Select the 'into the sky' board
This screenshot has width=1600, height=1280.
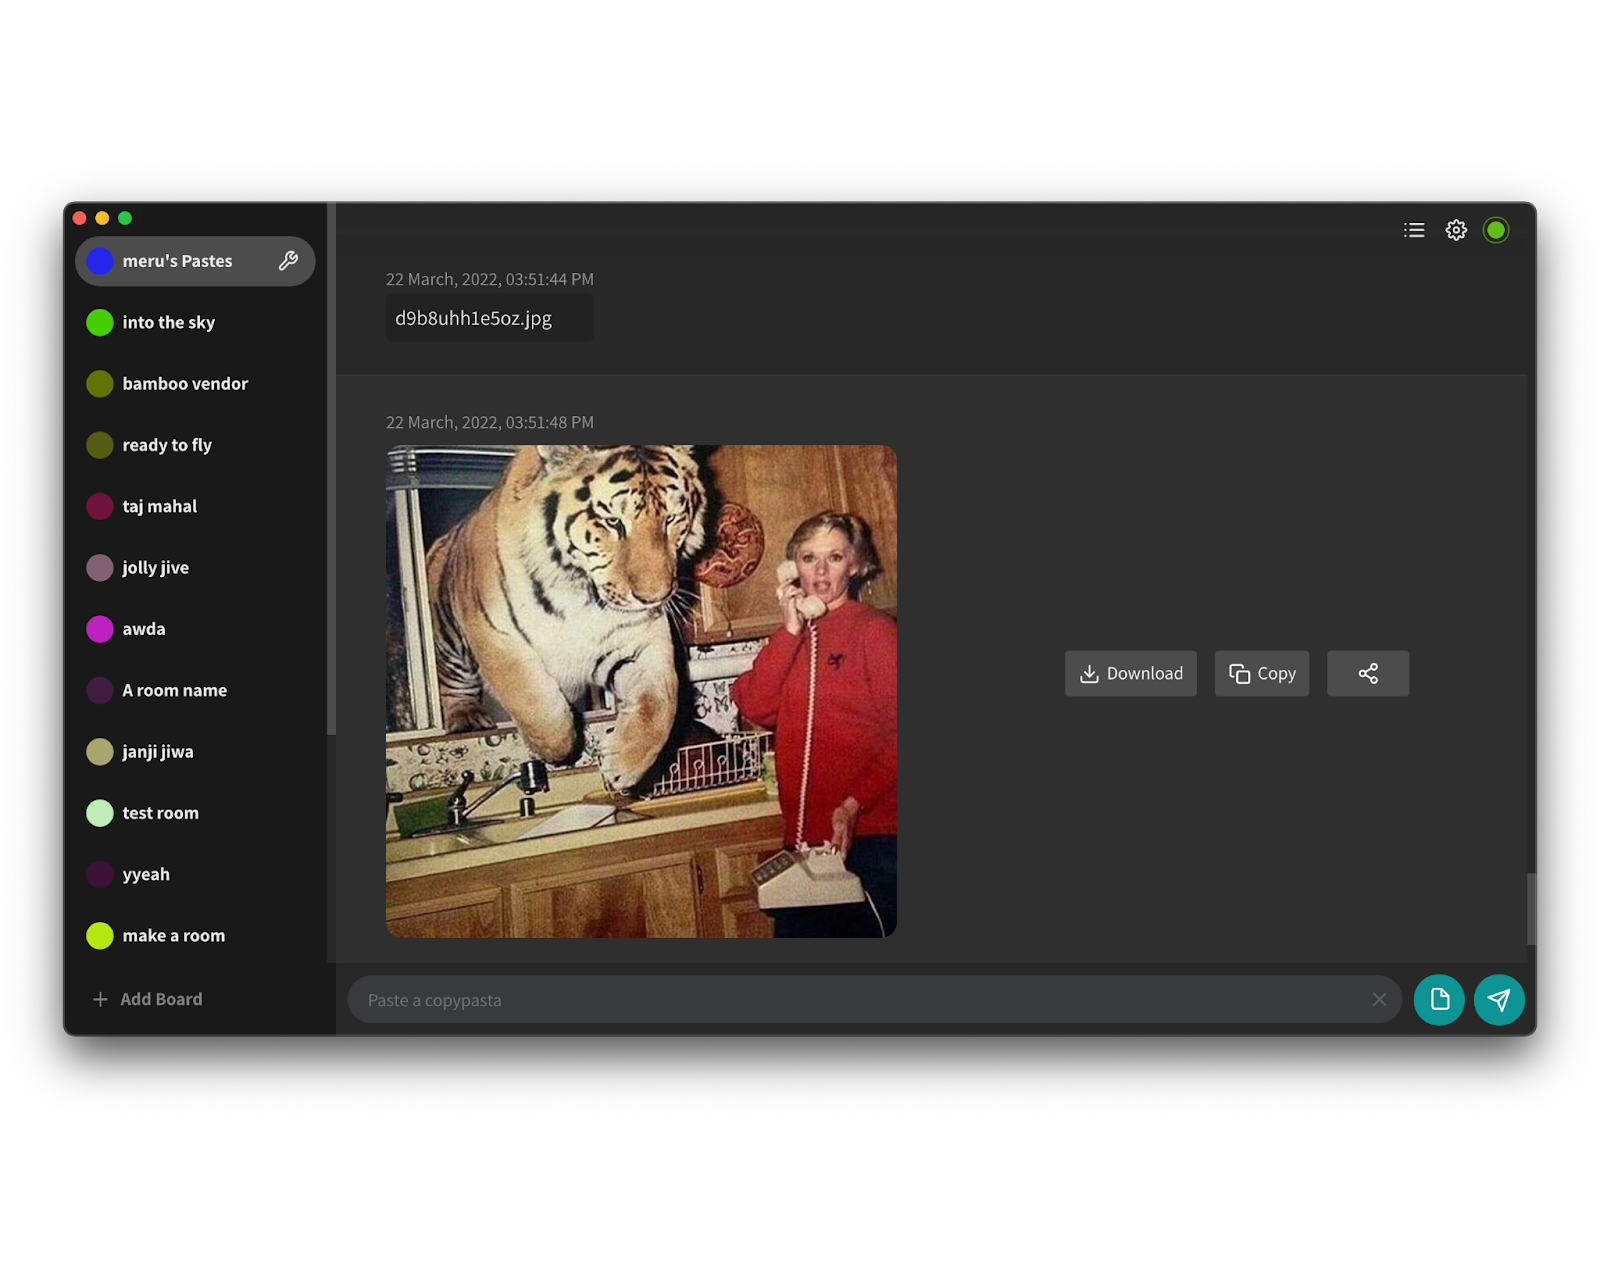168,322
